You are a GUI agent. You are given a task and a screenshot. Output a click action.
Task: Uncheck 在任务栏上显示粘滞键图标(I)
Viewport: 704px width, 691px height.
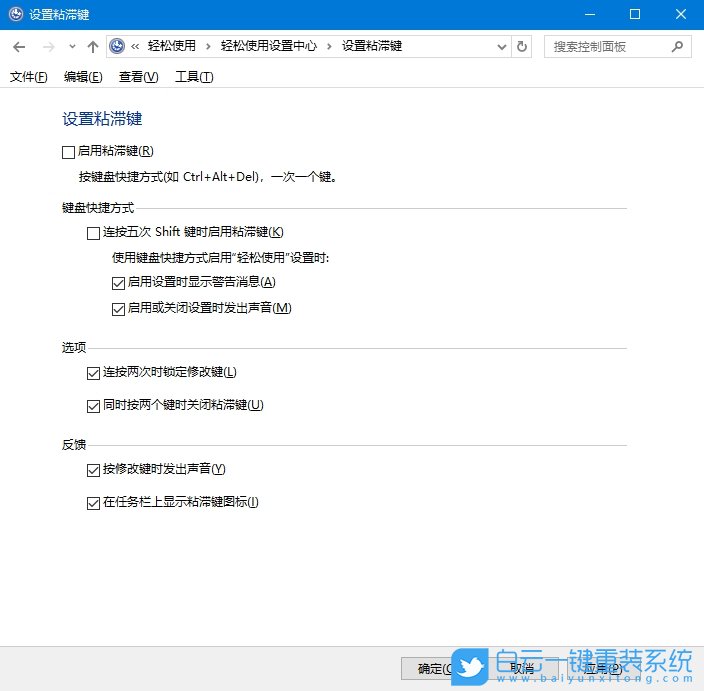pyautogui.click(x=93, y=503)
